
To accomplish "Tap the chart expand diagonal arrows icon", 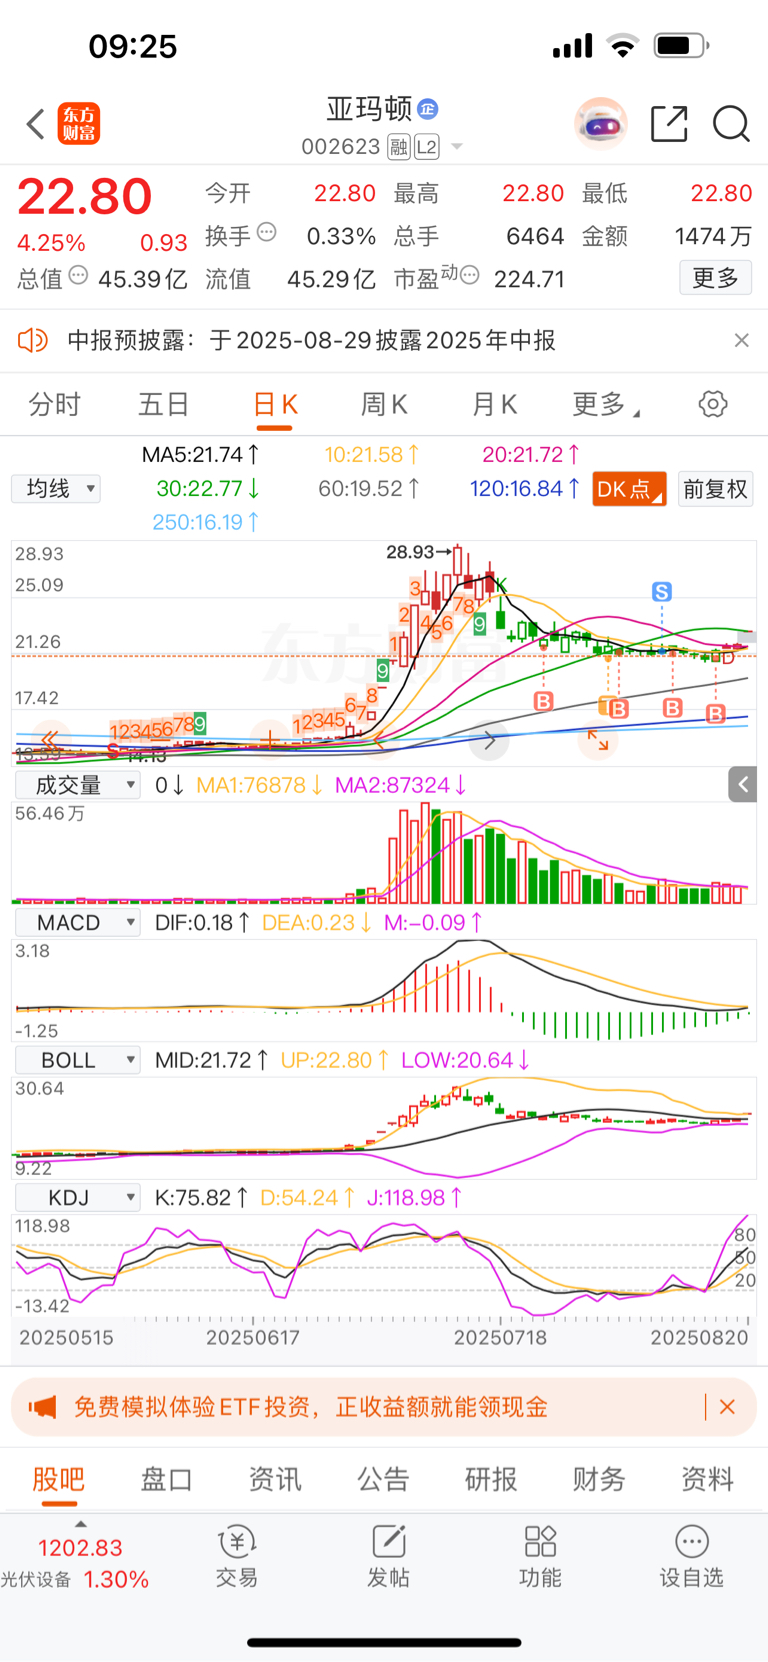I will 598,741.
